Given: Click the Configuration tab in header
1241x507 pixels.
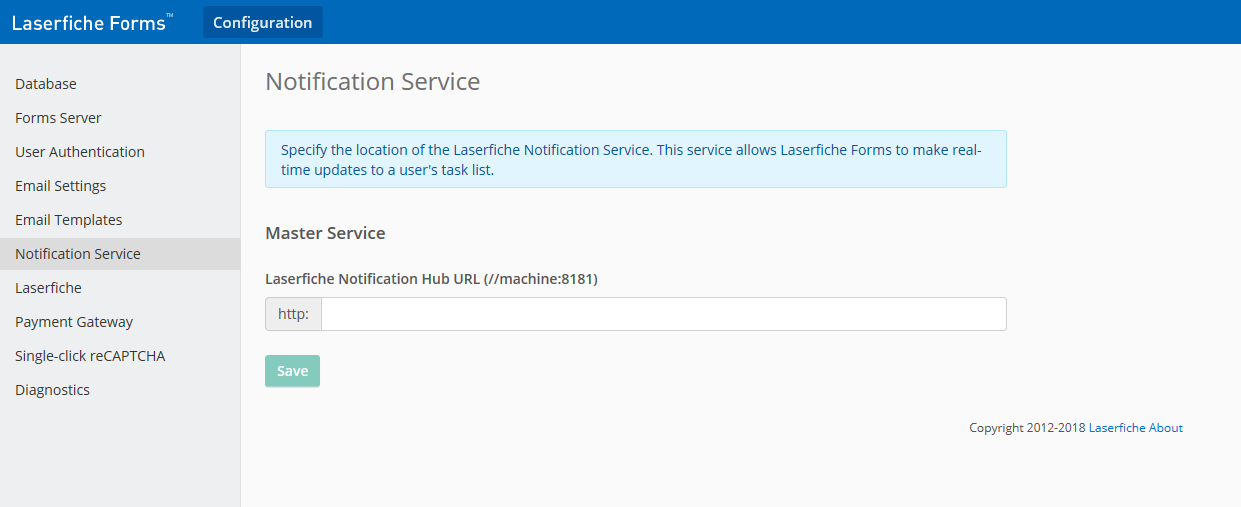Looking at the screenshot, I should point(262,22).
